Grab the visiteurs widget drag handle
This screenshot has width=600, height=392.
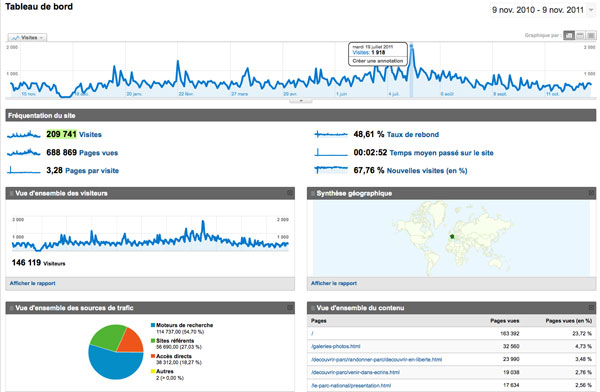(x=11, y=193)
